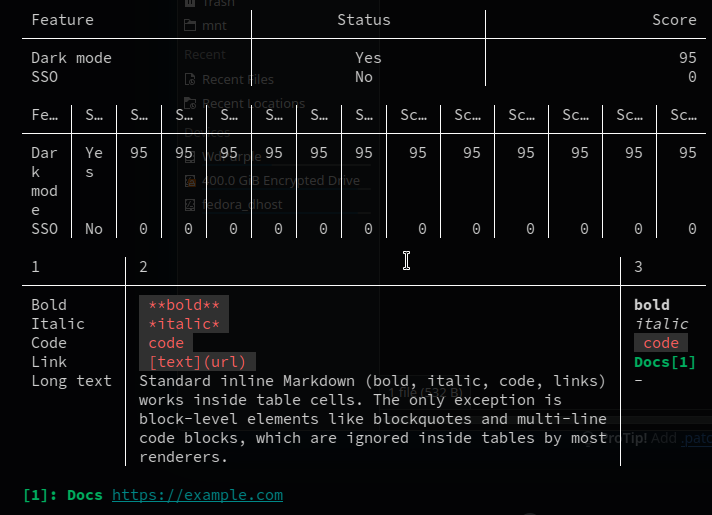Click the '[1]: Docs' footnote label
The height and width of the screenshot is (515, 712).
(x=63, y=495)
